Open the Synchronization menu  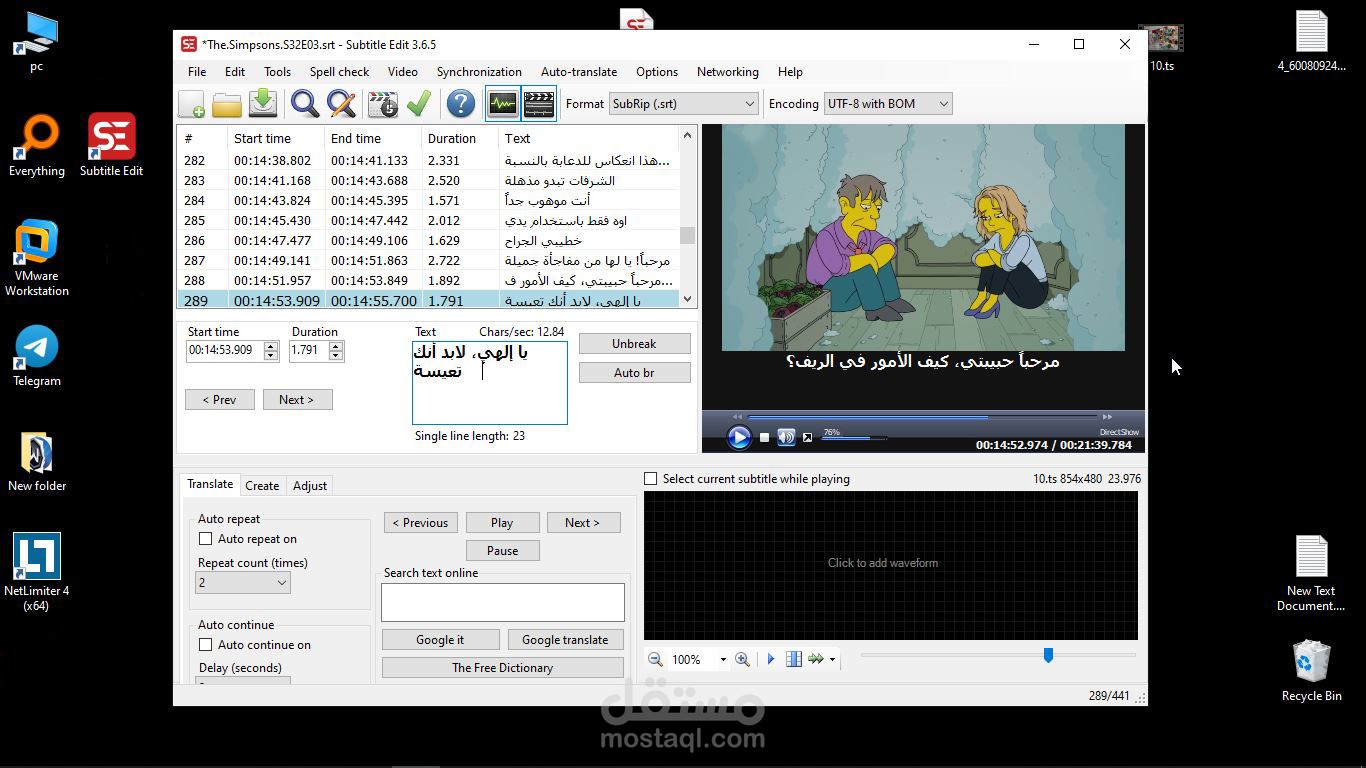[x=479, y=72]
